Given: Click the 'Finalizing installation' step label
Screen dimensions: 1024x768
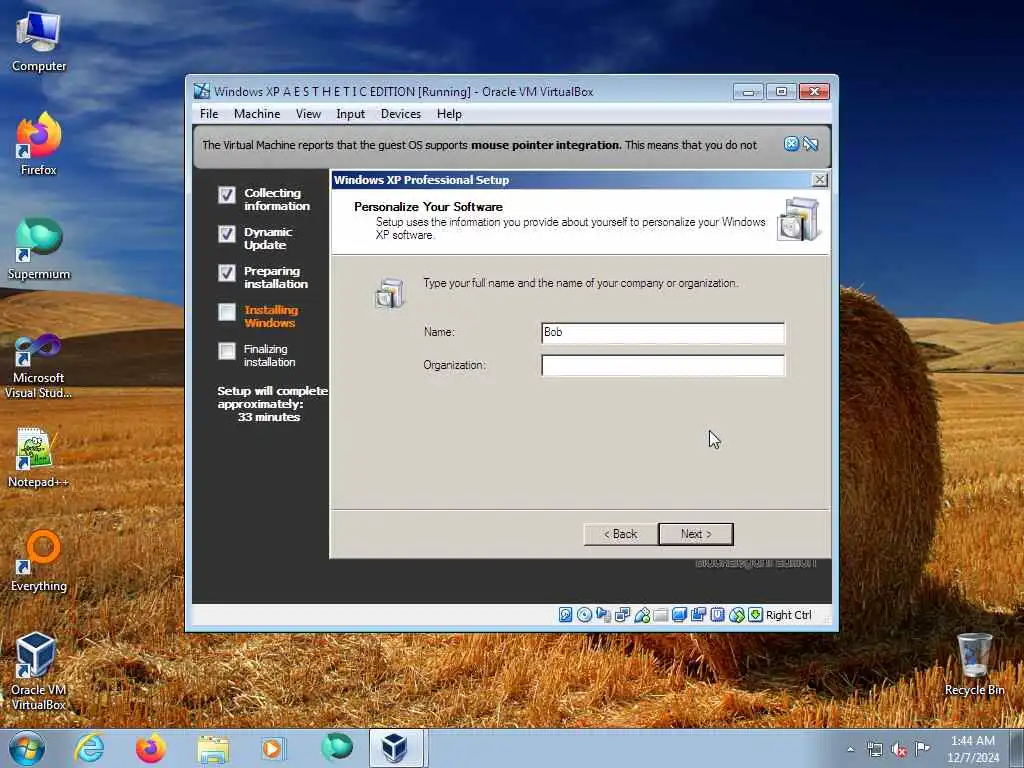Looking at the screenshot, I should pyautogui.click(x=269, y=356).
